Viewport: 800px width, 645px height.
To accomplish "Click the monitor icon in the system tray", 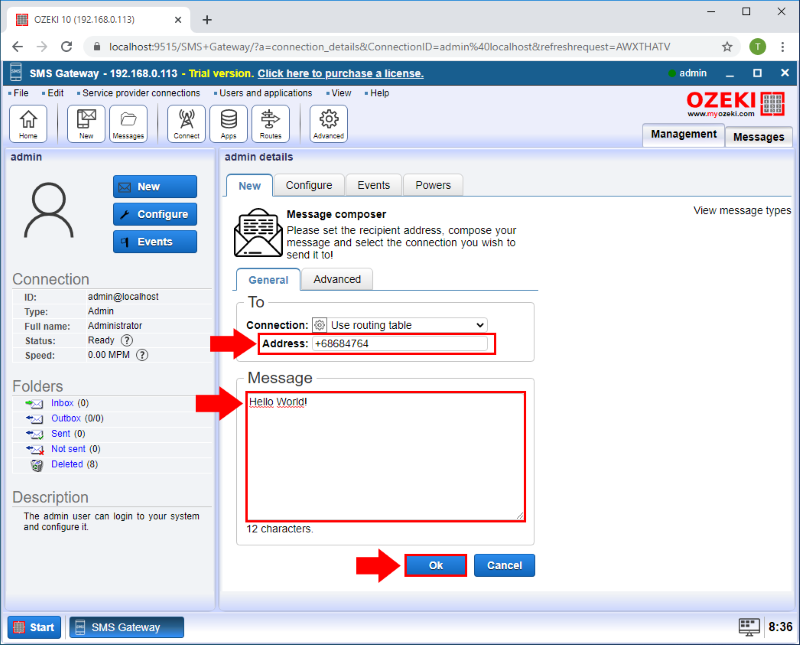I will [x=749, y=627].
